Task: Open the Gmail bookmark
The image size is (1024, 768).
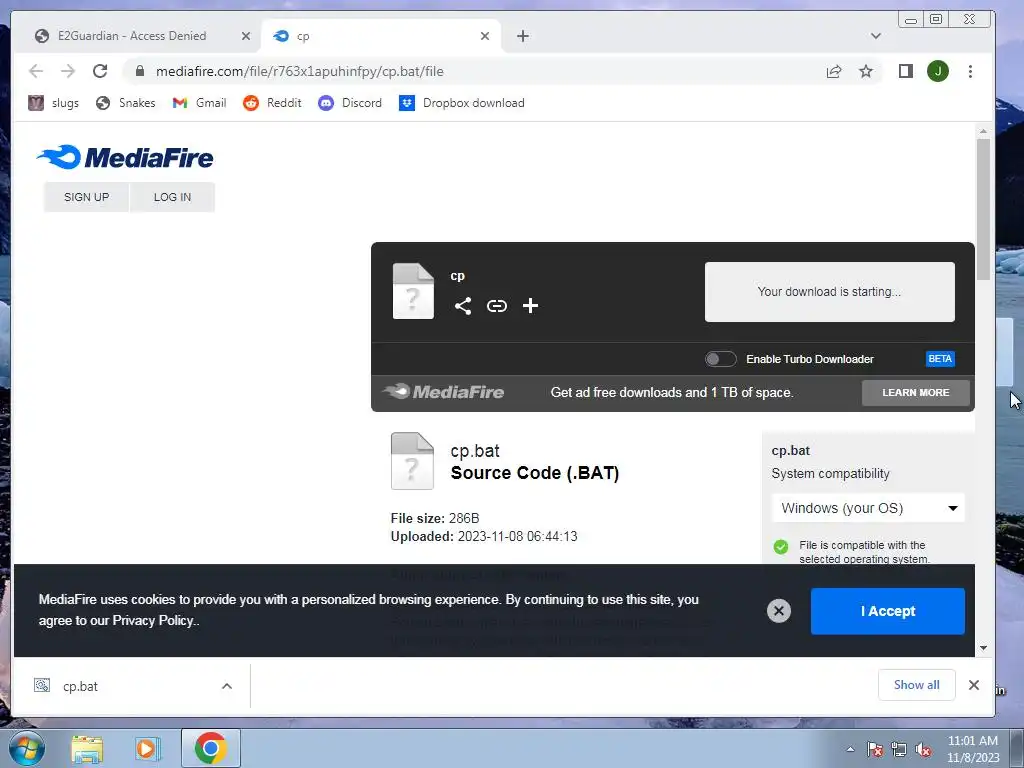Action: (200, 103)
